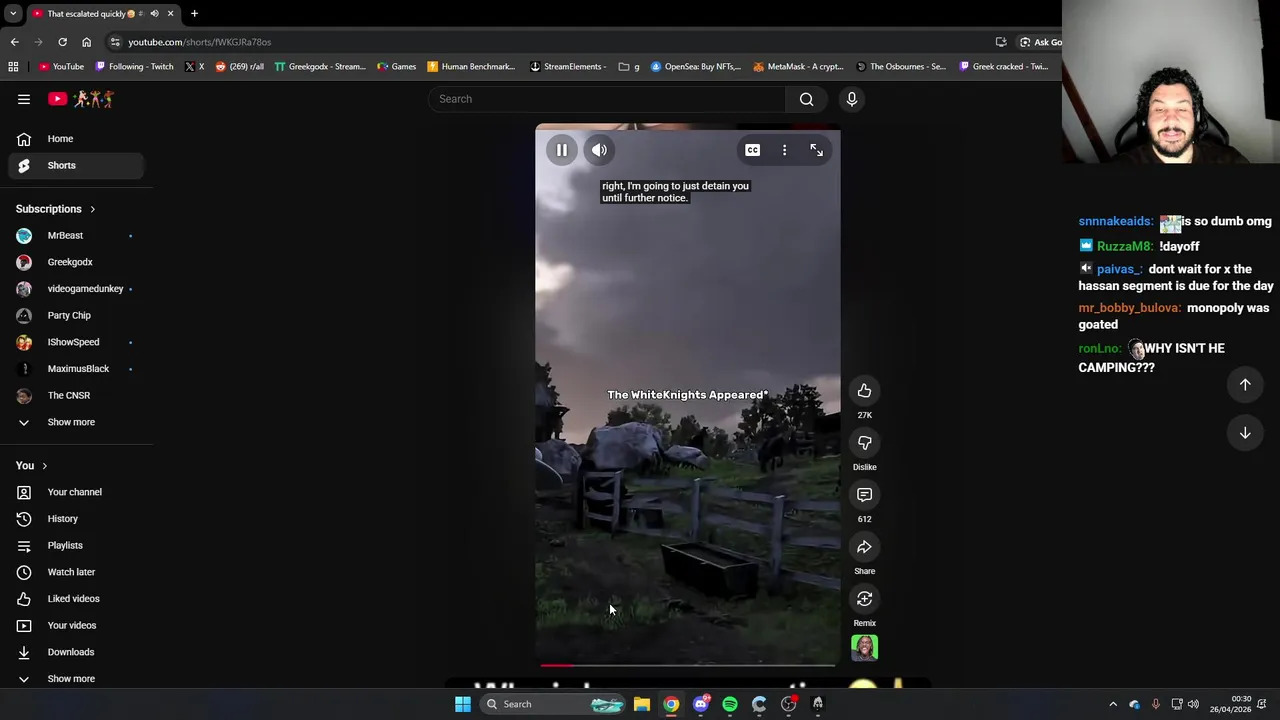Click the Shorts video progress bar

tap(688, 664)
